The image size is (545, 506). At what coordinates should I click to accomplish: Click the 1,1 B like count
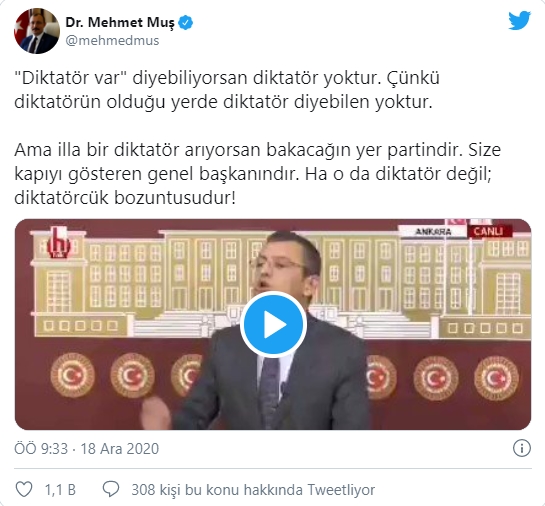point(60,490)
